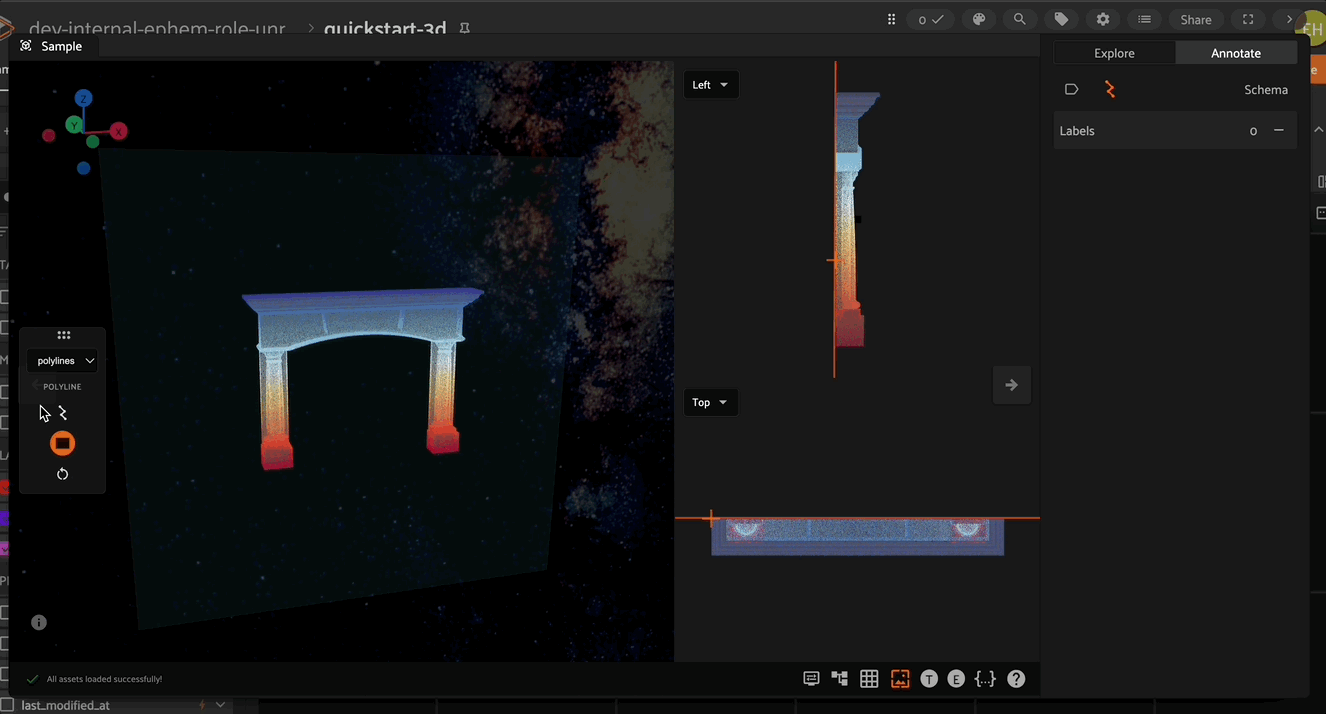The width and height of the screenshot is (1326, 714).
Task: Open the Left view dropdown
Action: point(710,84)
